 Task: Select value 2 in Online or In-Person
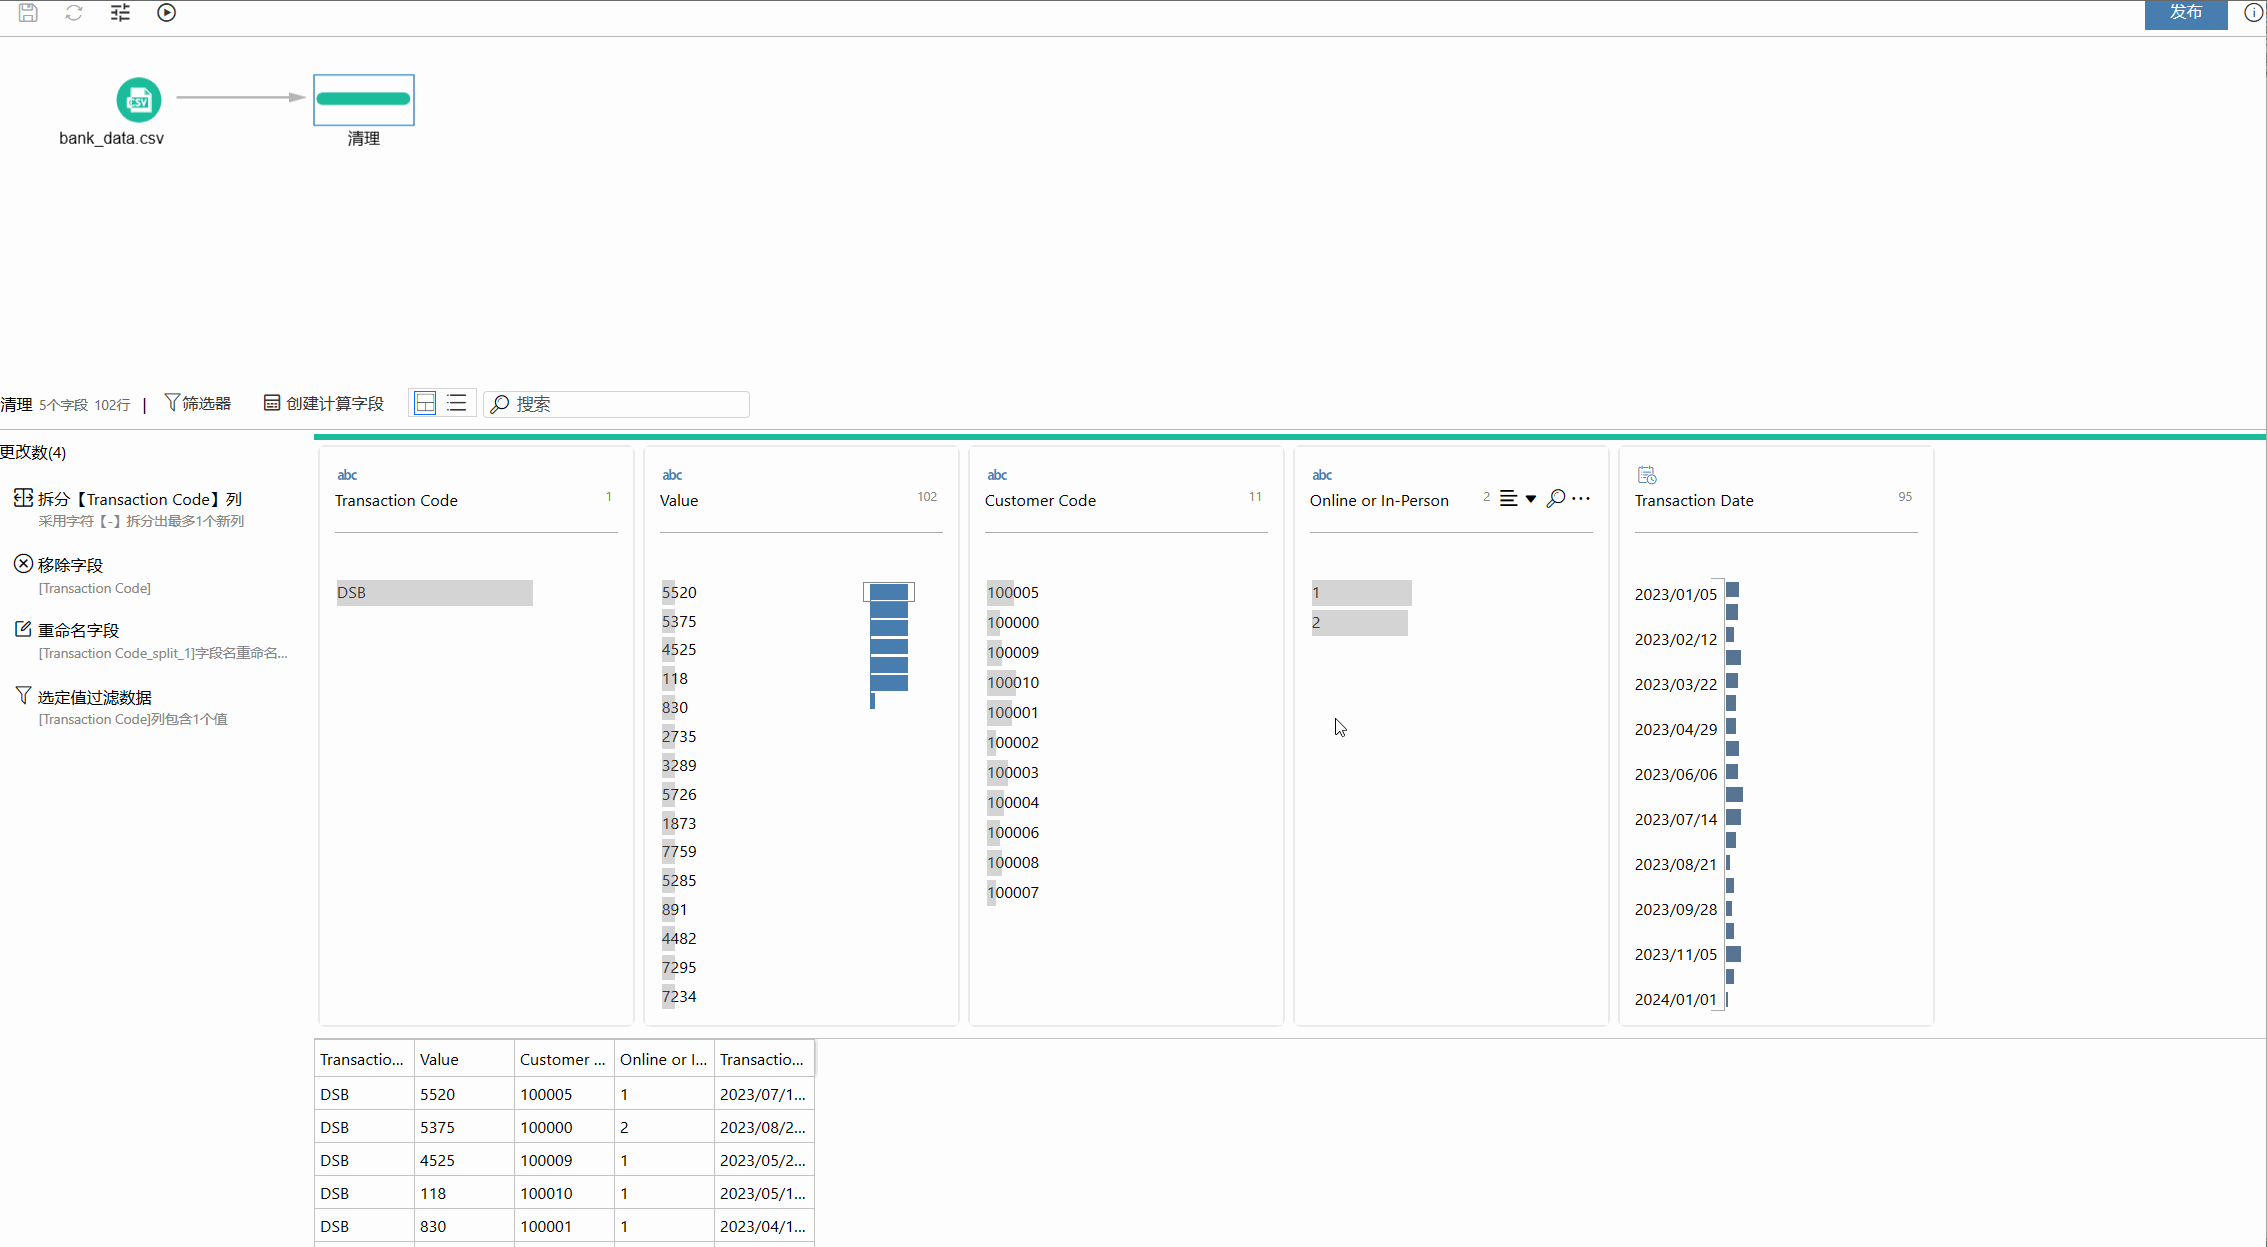pos(1359,623)
